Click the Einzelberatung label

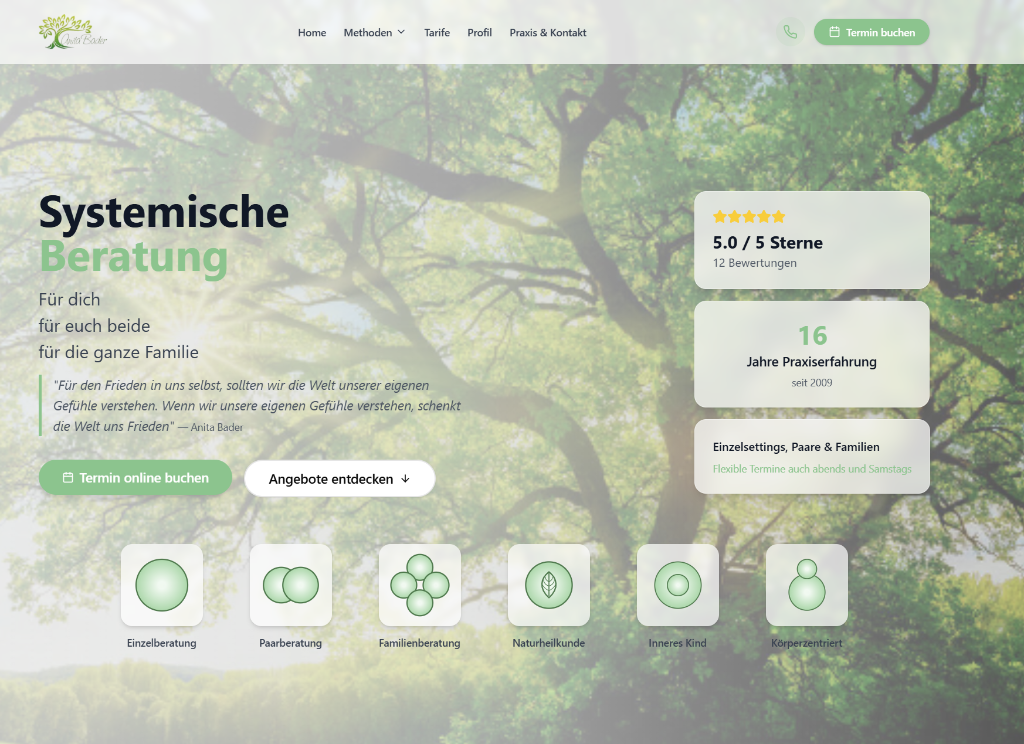162,643
